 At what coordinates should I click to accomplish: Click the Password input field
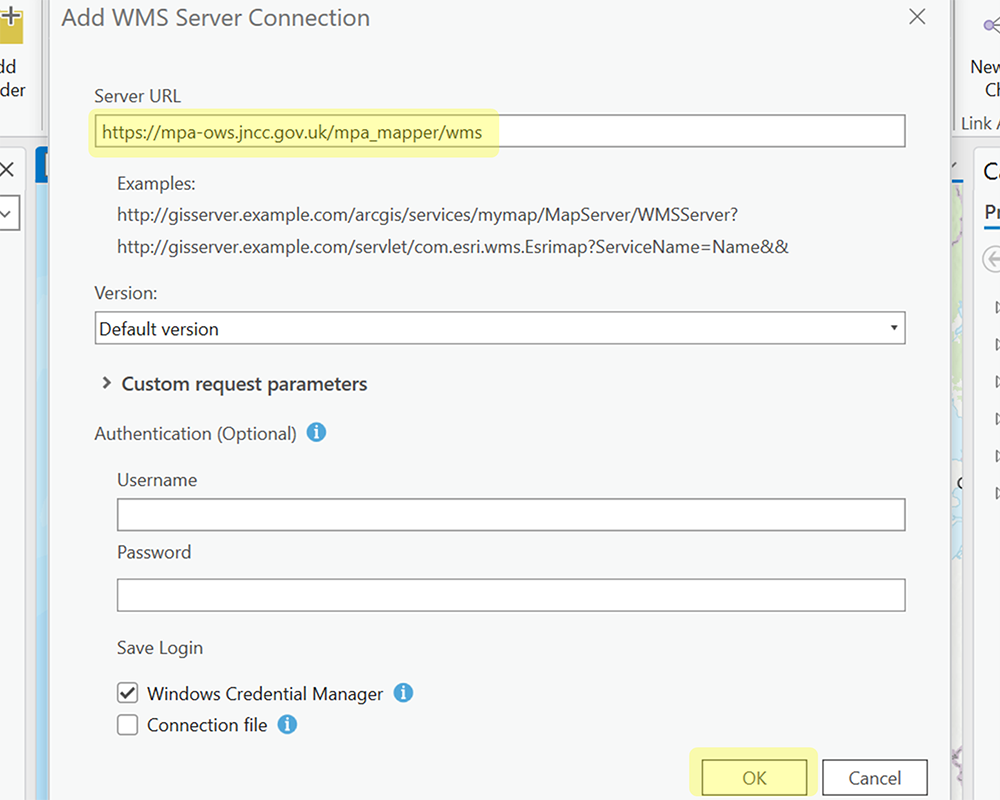(510, 595)
